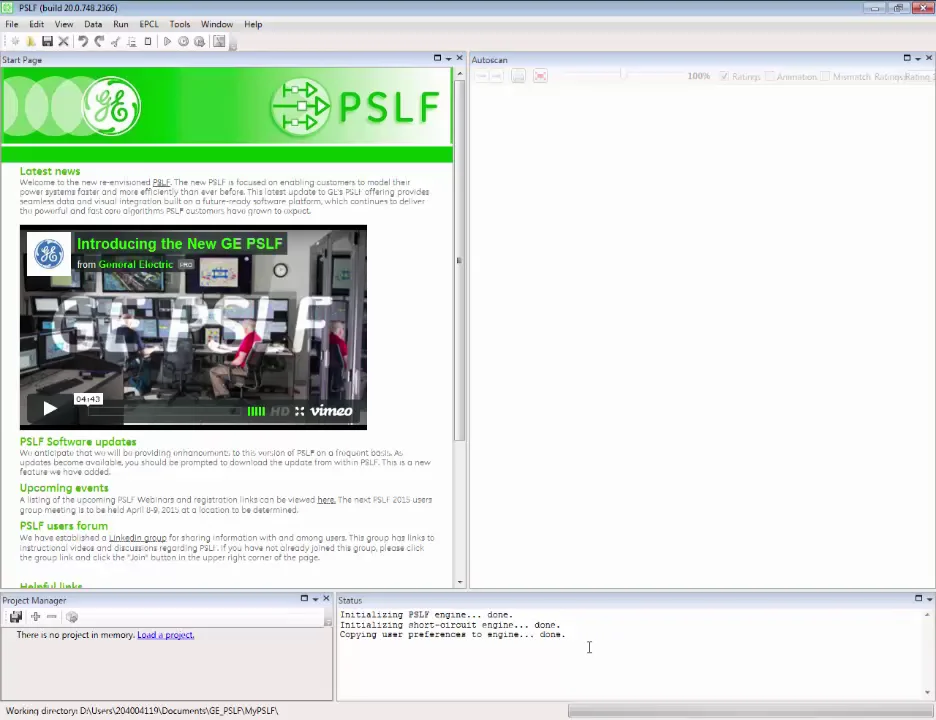
Task: Open the Edit menu
Action: point(36,24)
